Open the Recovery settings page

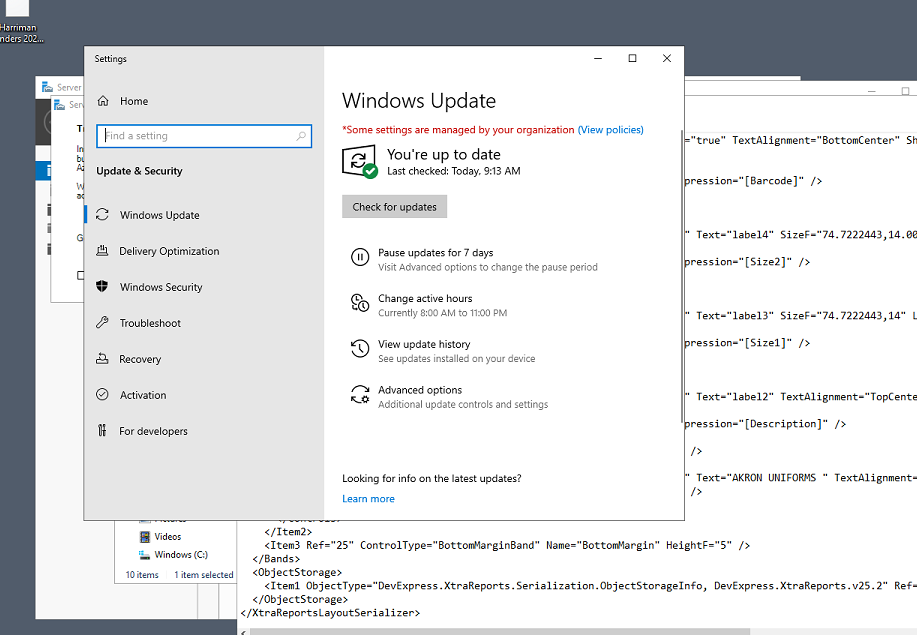pos(140,359)
